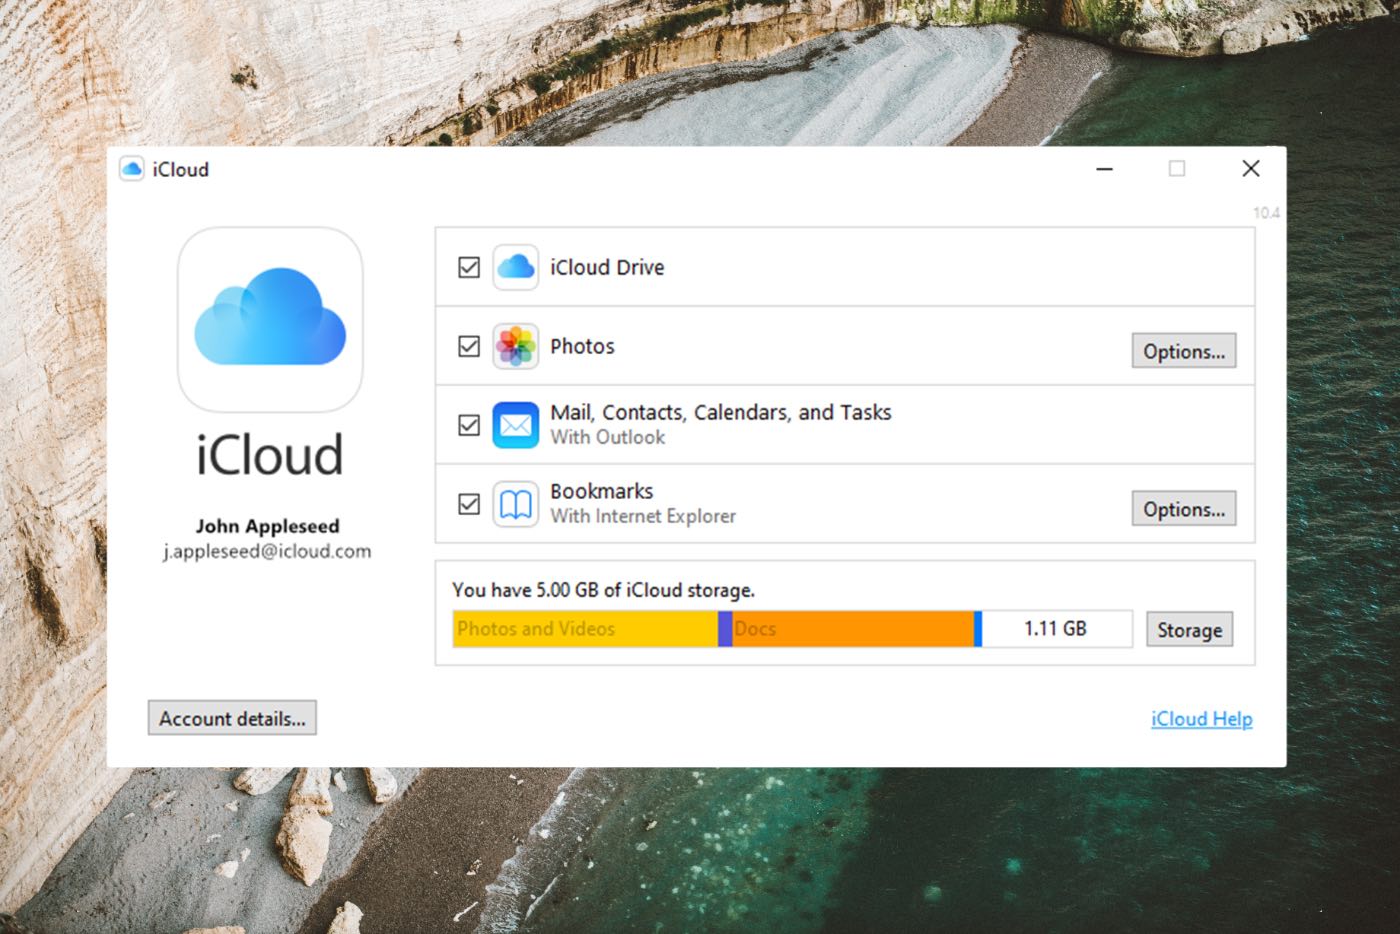This screenshot has height=934, width=1400.
Task: Disable Mail, Contacts, Calendars, and Tasks checkbox
Action: point(469,425)
